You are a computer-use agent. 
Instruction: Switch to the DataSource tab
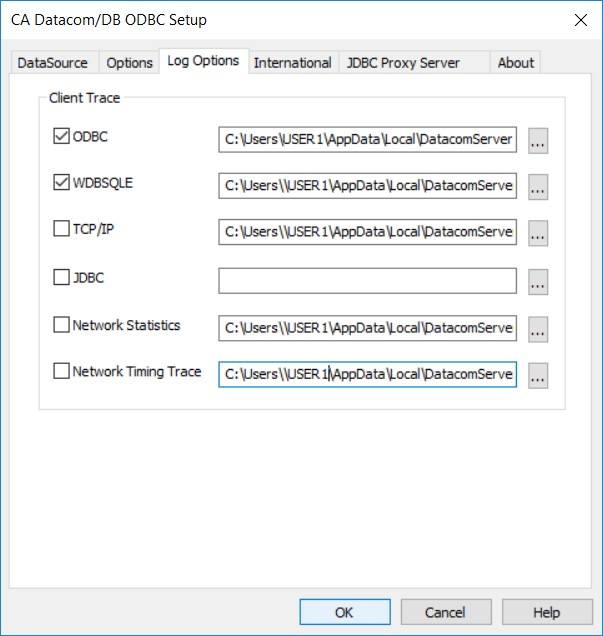[x=53, y=63]
